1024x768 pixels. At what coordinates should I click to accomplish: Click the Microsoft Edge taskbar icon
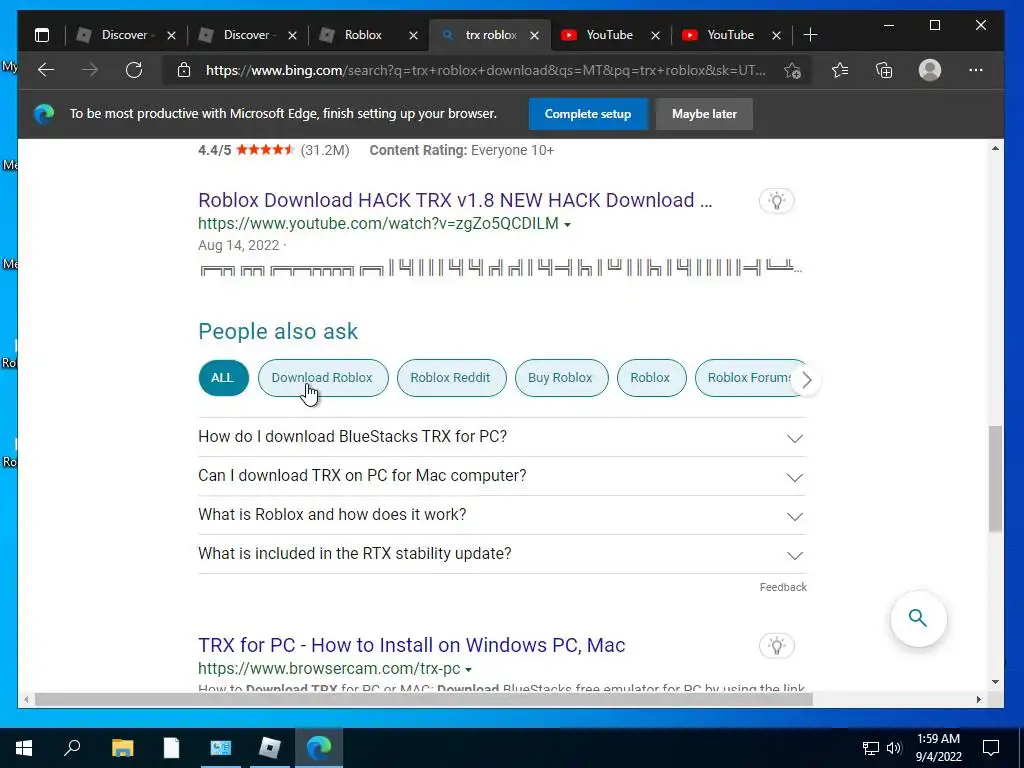point(319,748)
